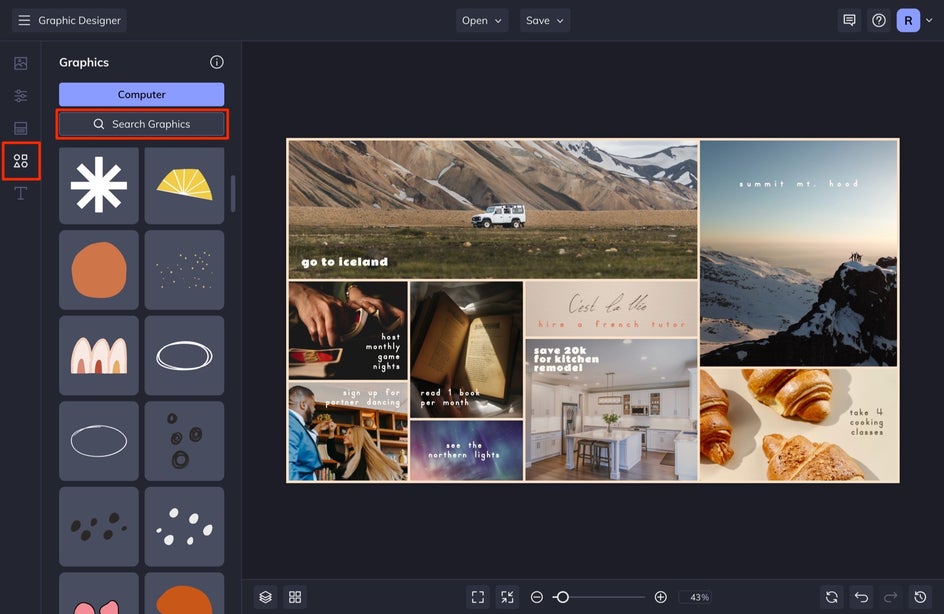Image resolution: width=944 pixels, height=614 pixels.
Task: Click the Graphics panel scrollbar
Action: (233, 193)
